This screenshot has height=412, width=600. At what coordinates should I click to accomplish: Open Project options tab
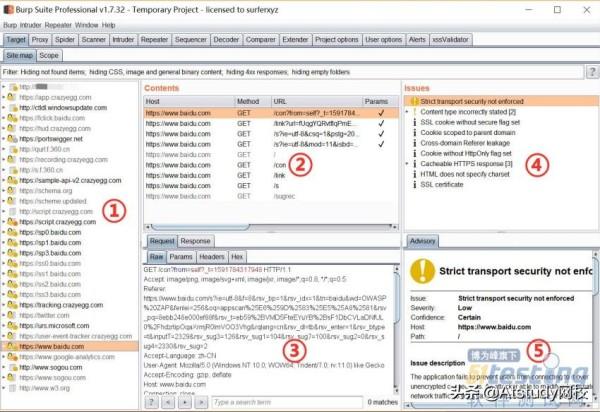pos(337,40)
